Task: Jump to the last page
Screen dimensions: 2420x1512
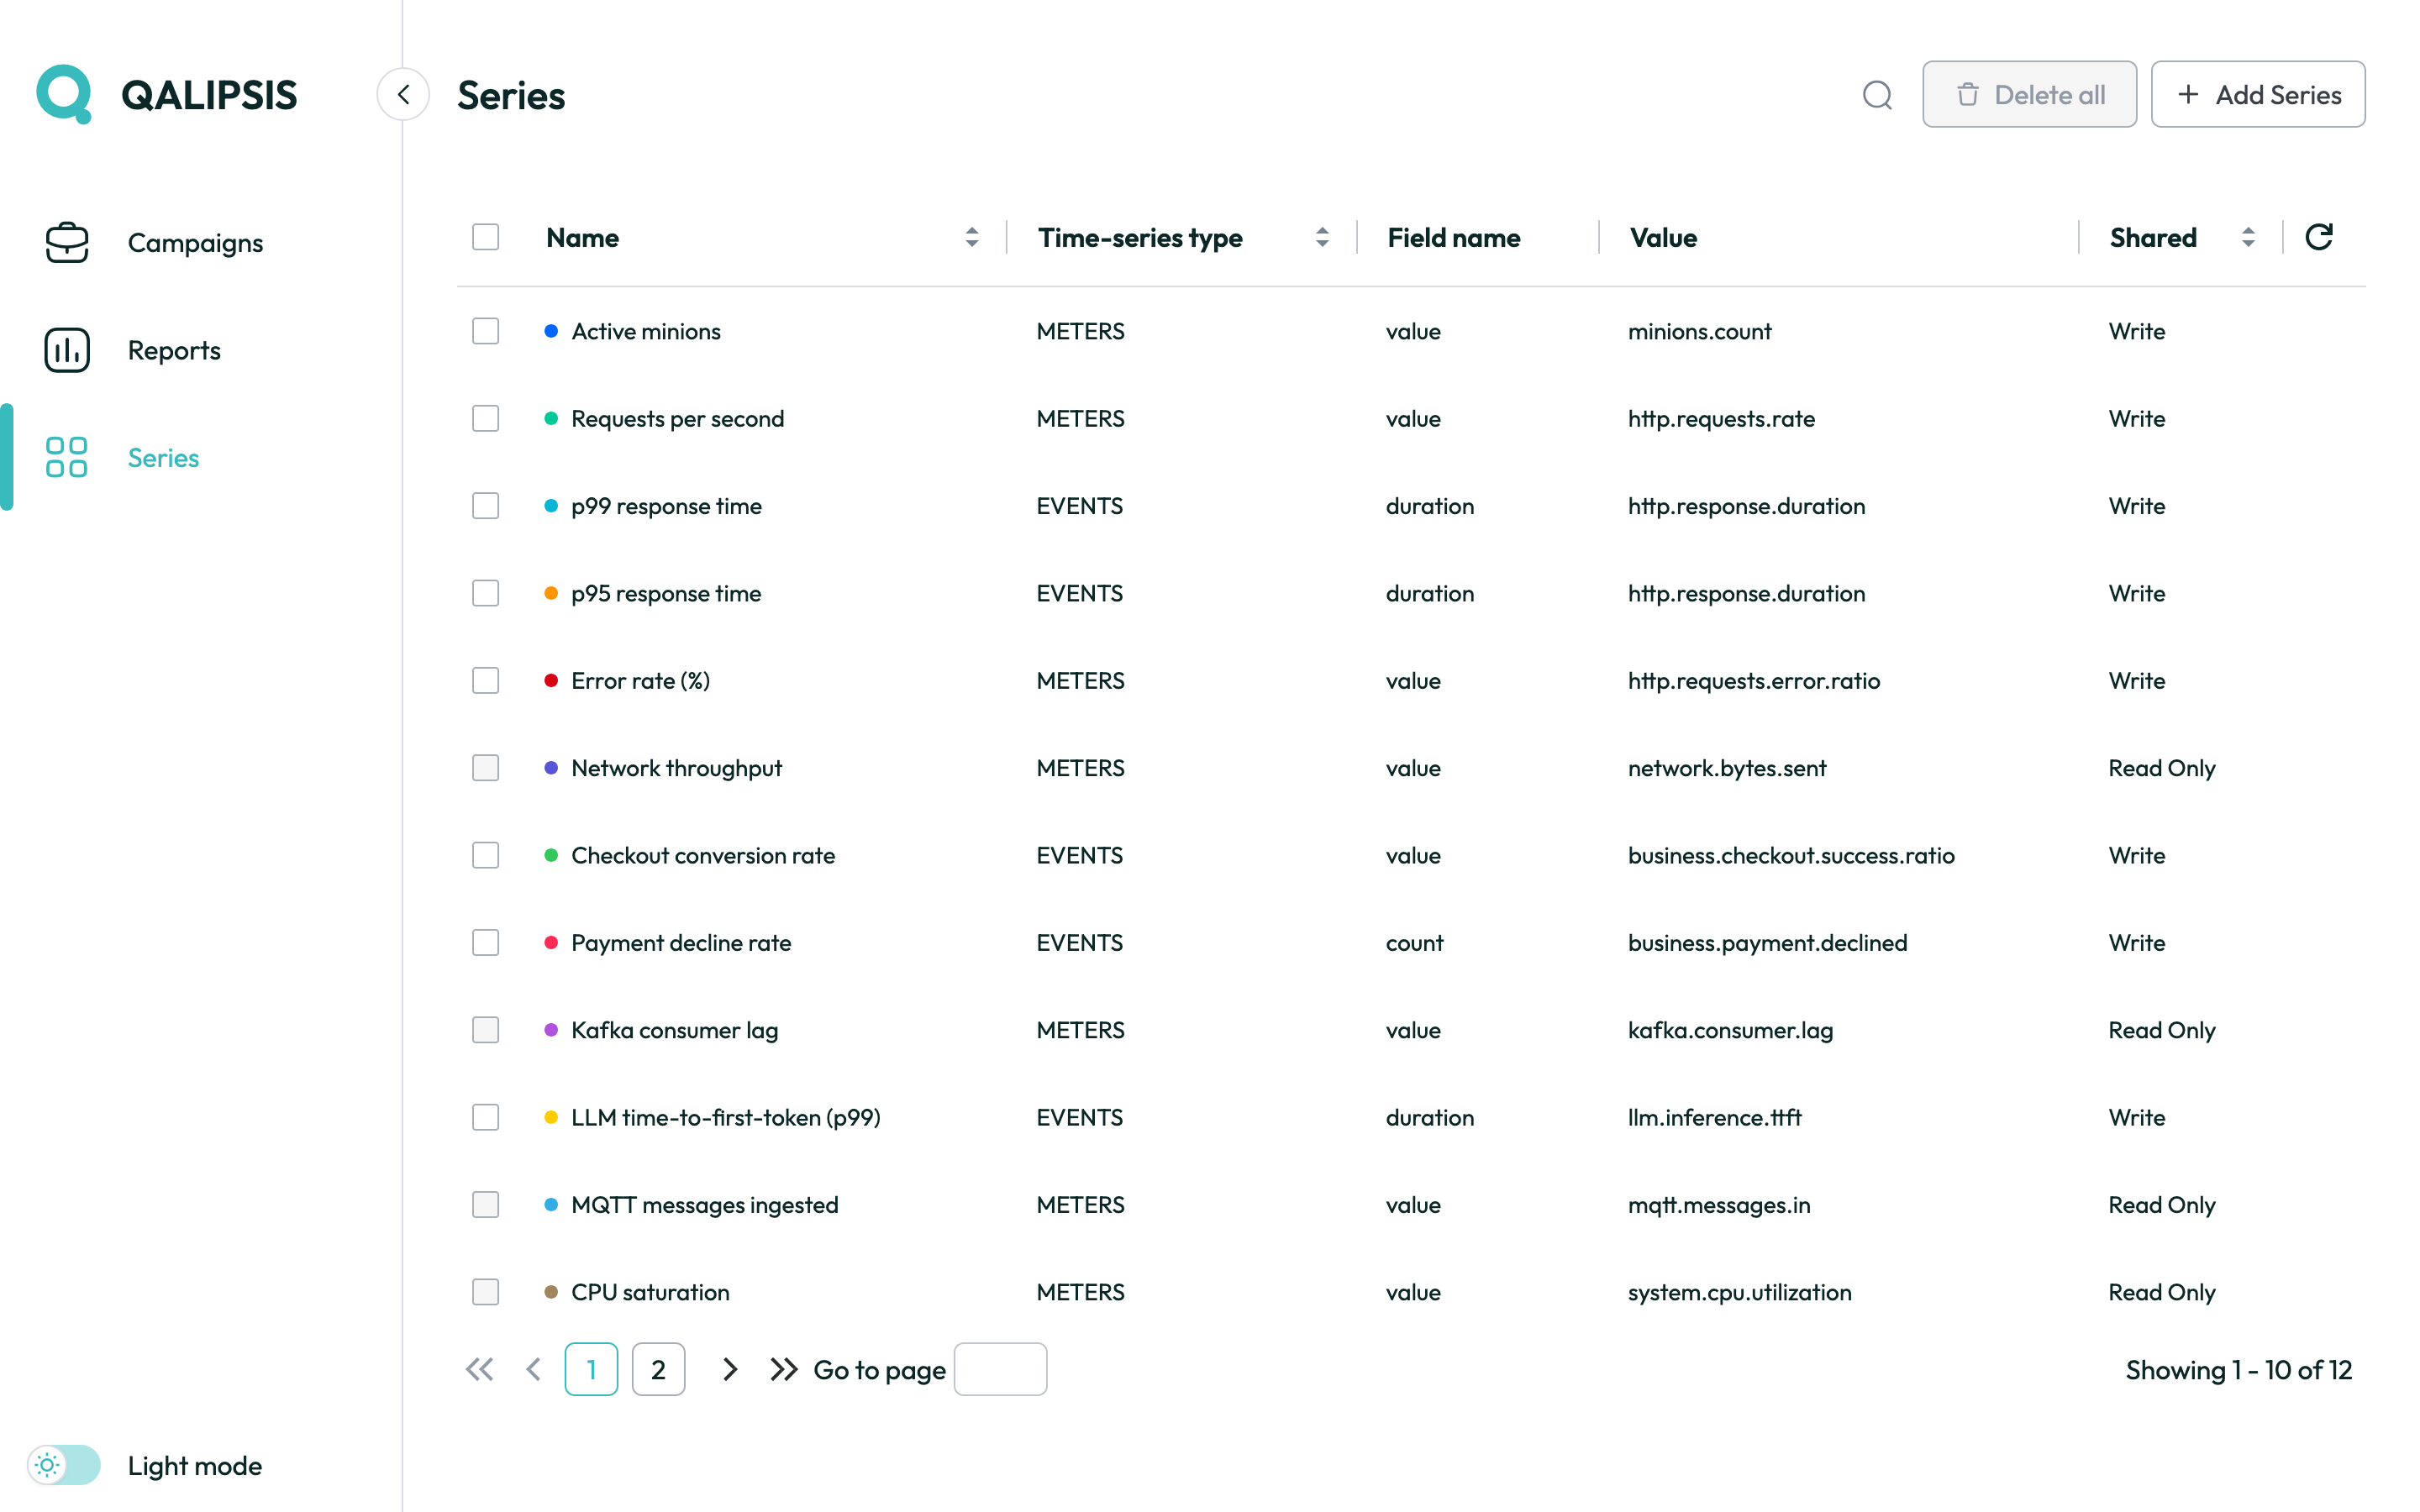Action: [x=784, y=1369]
